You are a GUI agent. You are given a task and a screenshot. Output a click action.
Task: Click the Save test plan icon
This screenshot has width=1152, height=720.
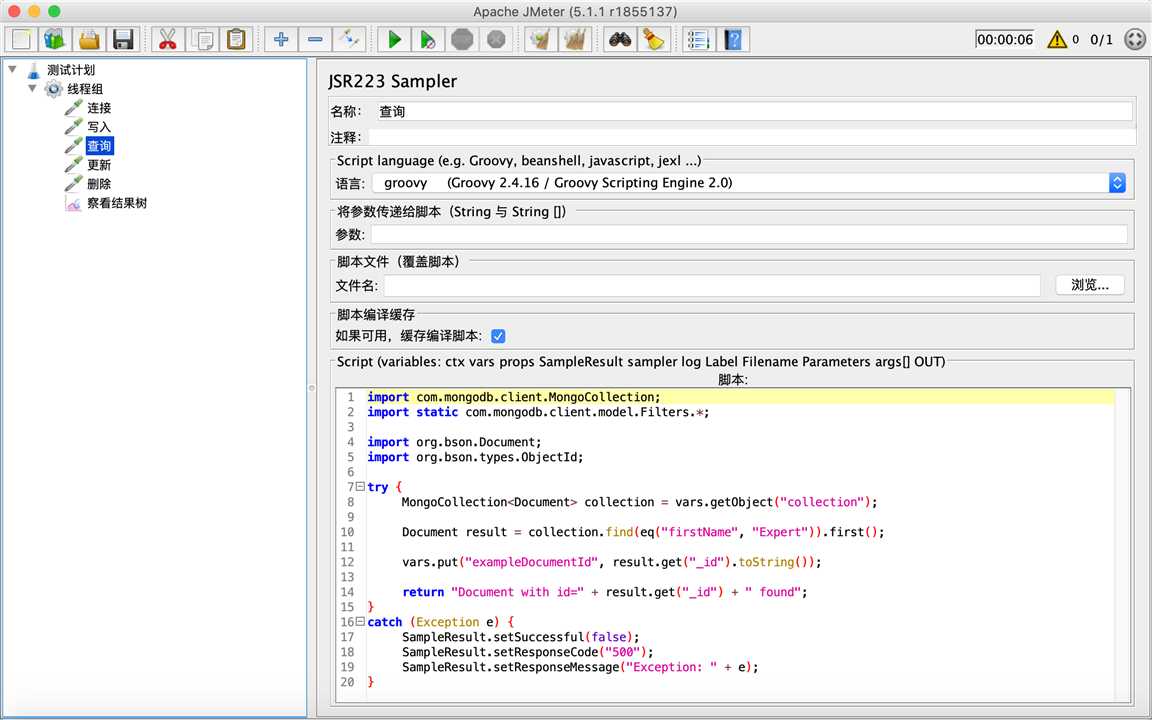click(x=123, y=39)
